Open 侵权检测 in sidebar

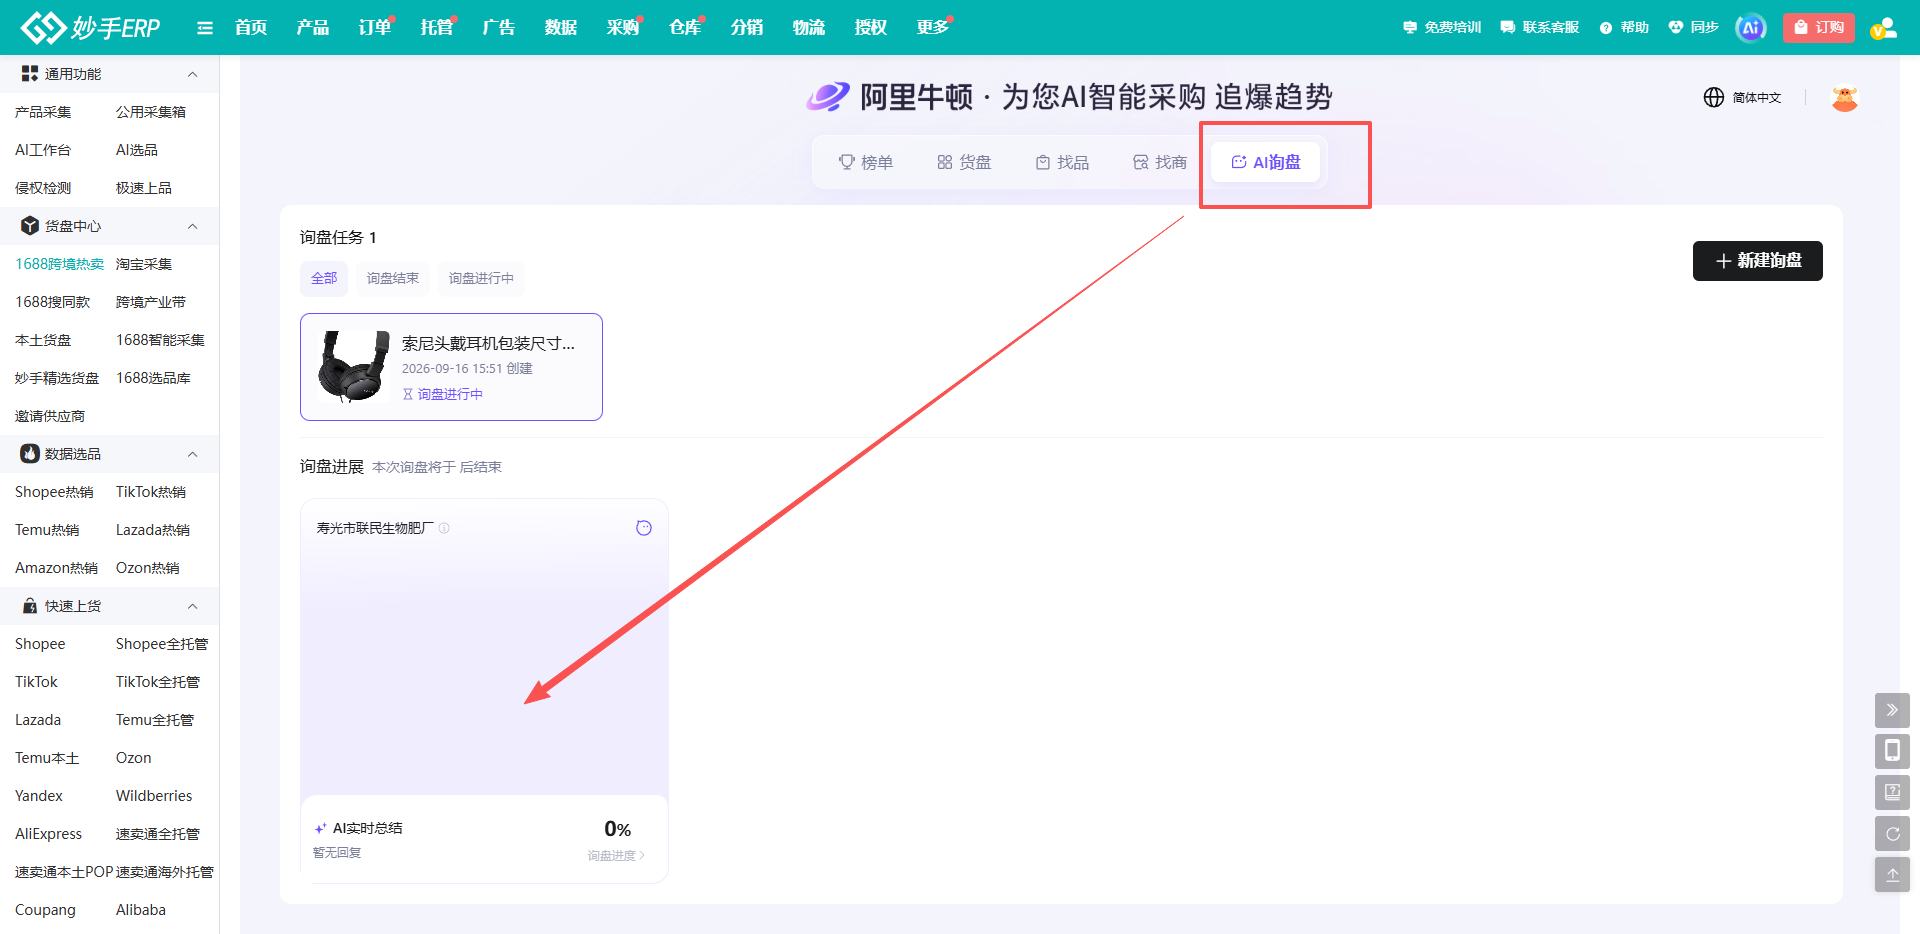[43, 188]
